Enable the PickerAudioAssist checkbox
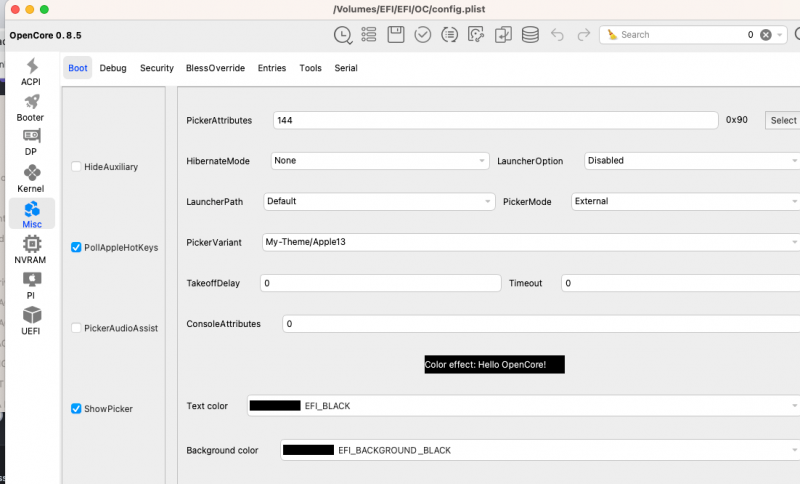This screenshot has width=800, height=484. pyautogui.click(x=76, y=328)
